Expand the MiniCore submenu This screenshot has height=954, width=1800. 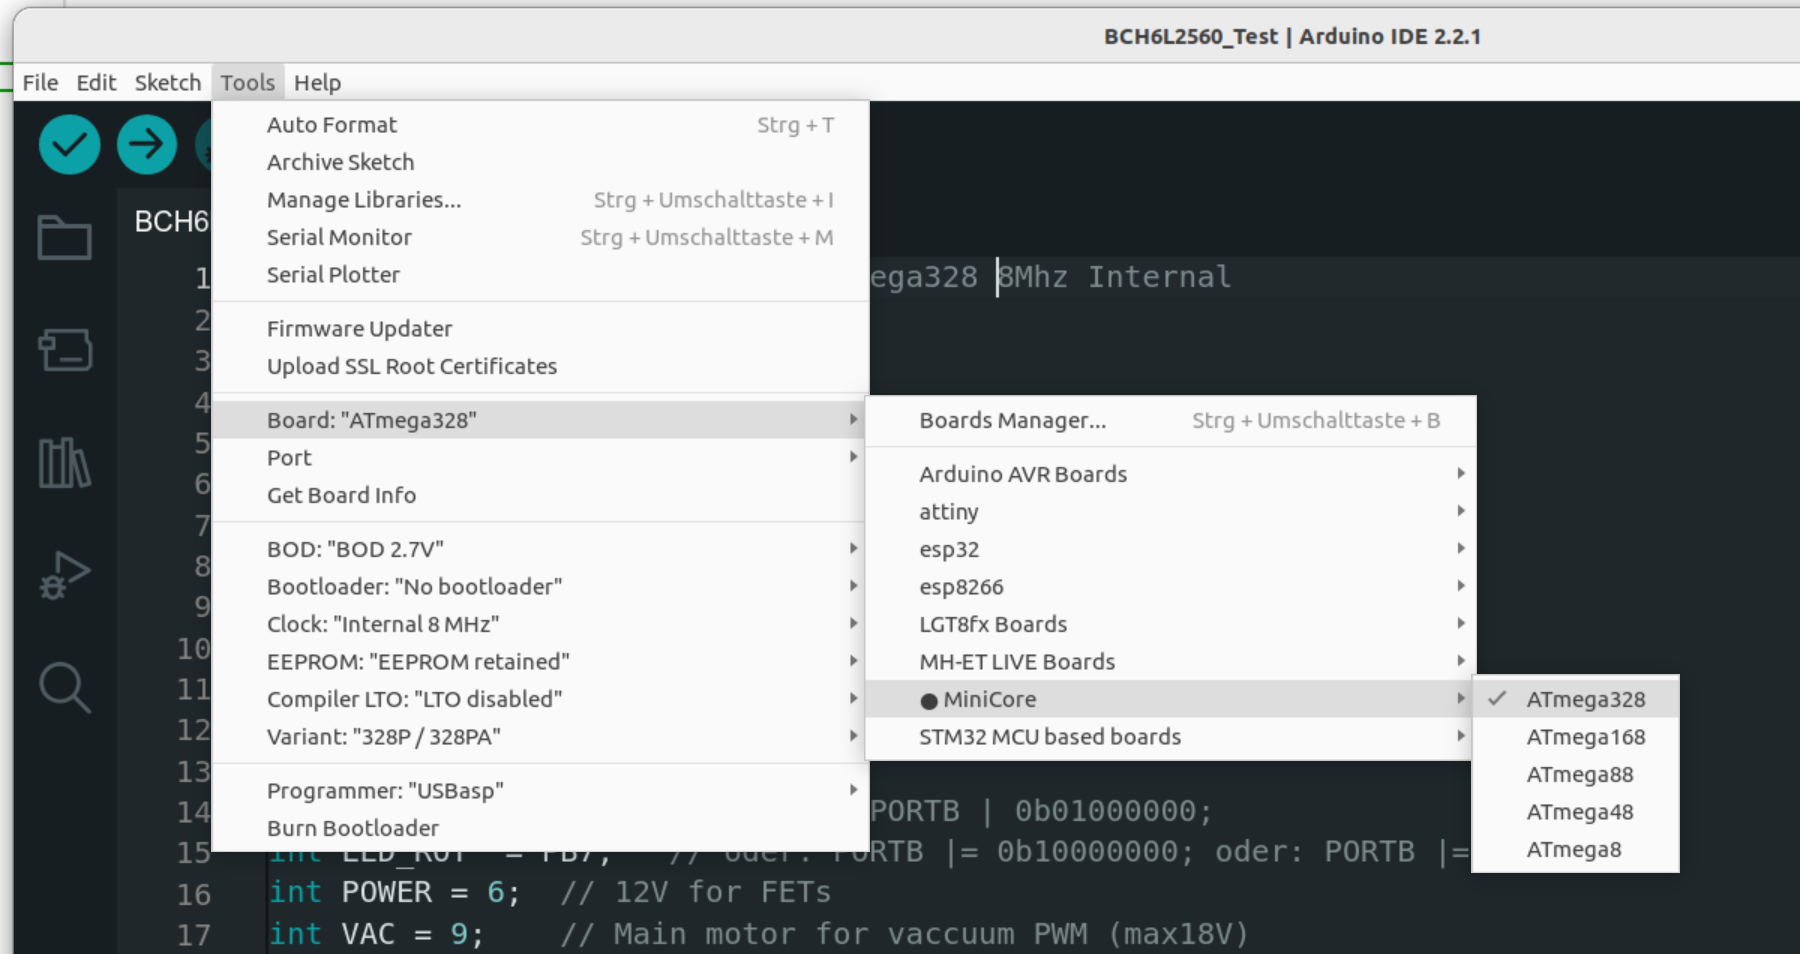tap(1170, 699)
